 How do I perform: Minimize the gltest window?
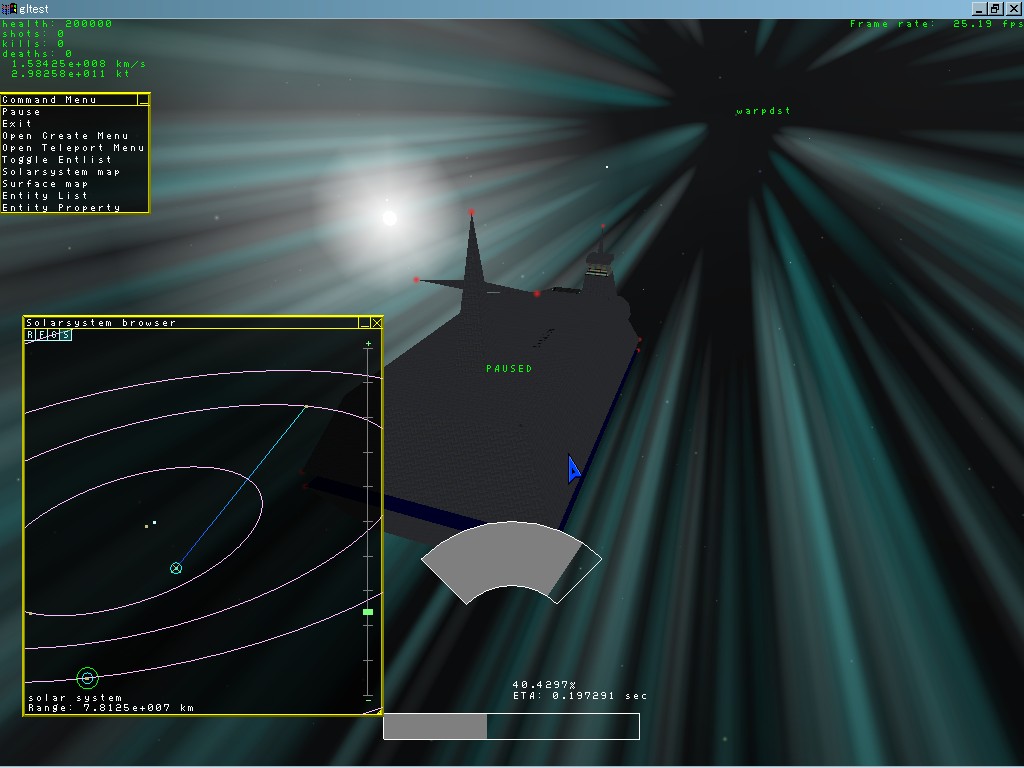point(979,8)
